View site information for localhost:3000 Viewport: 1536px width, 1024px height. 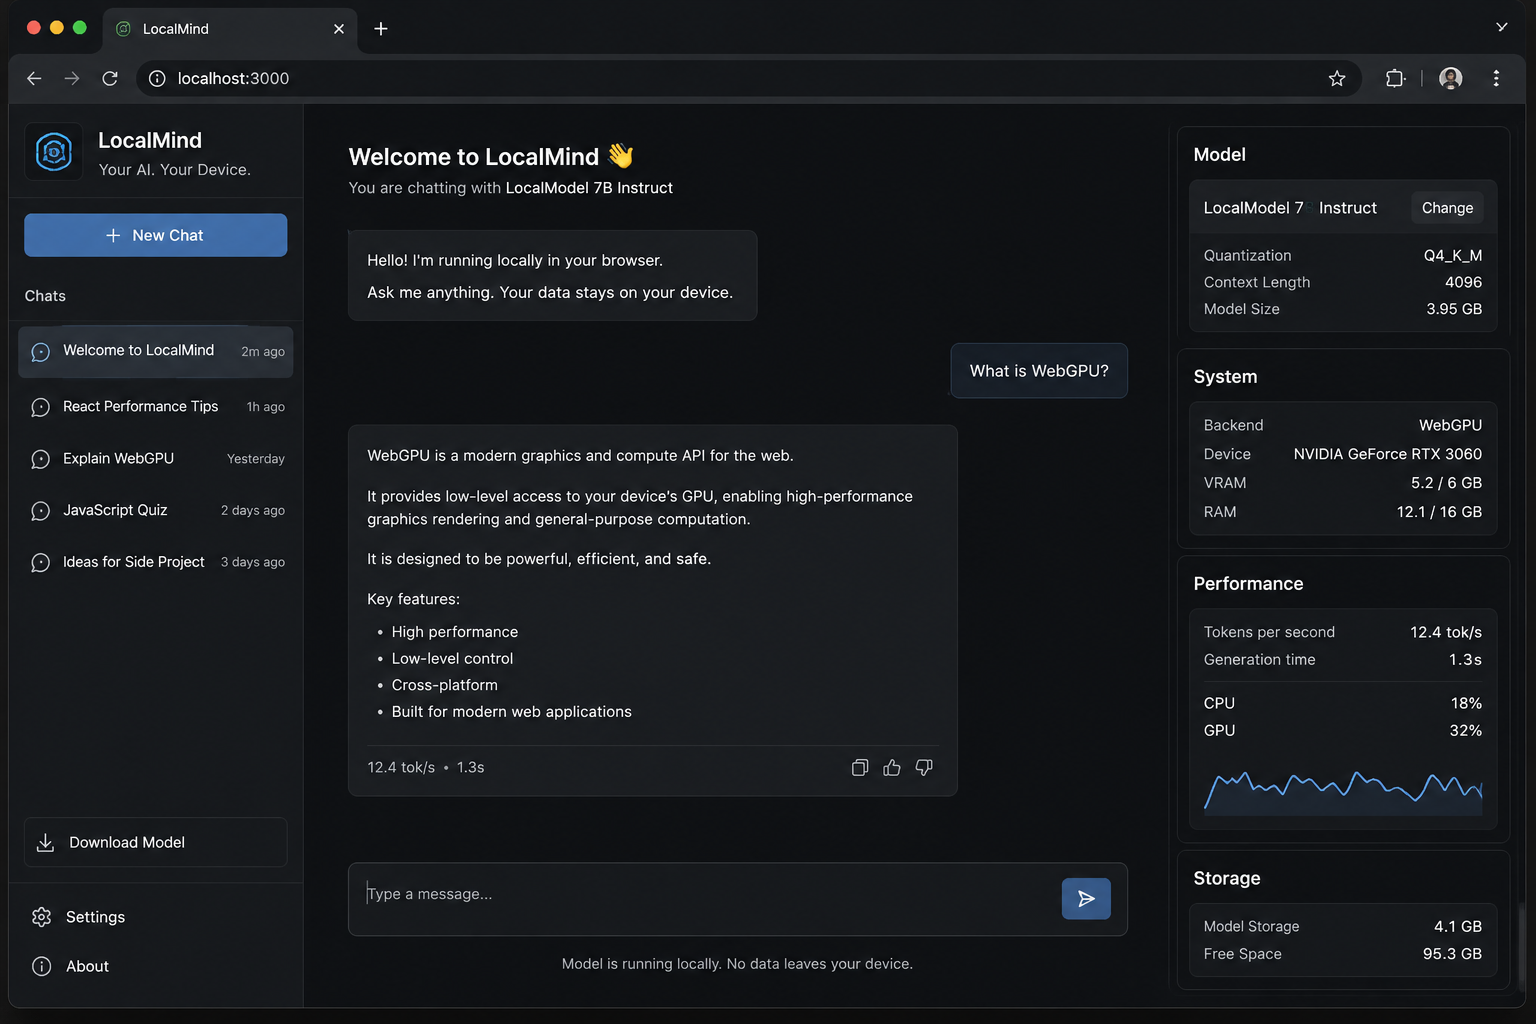click(x=157, y=78)
